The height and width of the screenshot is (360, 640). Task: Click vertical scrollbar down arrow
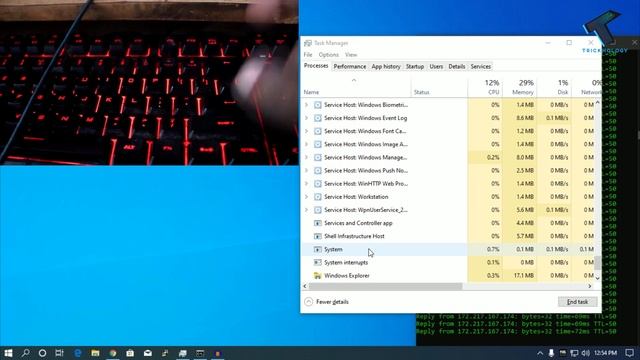(598, 278)
